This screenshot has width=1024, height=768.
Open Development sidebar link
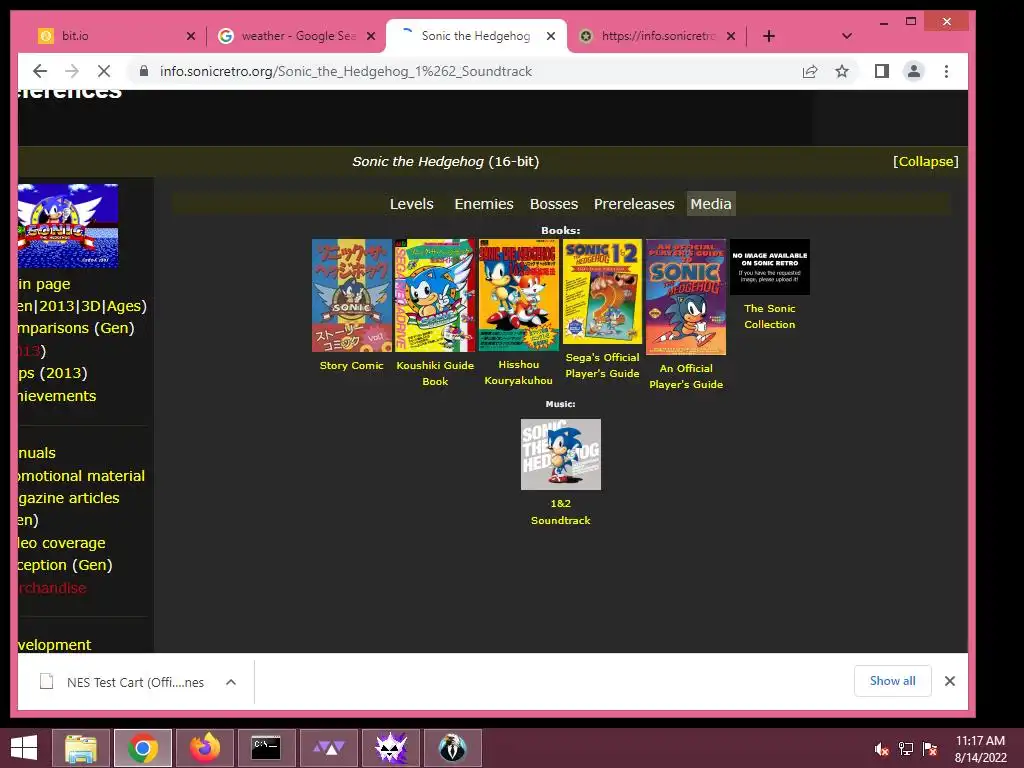click(x=55, y=645)
